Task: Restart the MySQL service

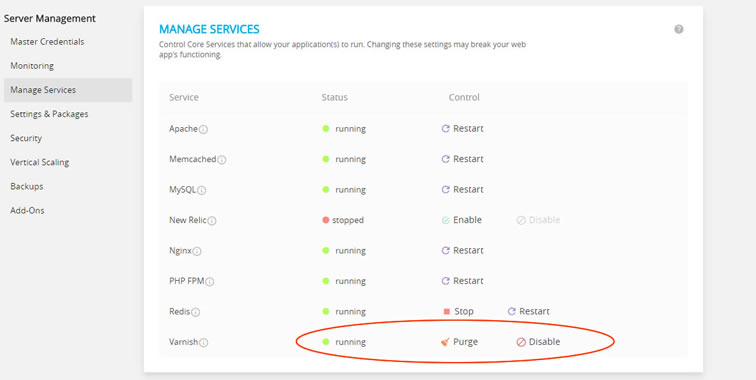Action: point(462,190)
